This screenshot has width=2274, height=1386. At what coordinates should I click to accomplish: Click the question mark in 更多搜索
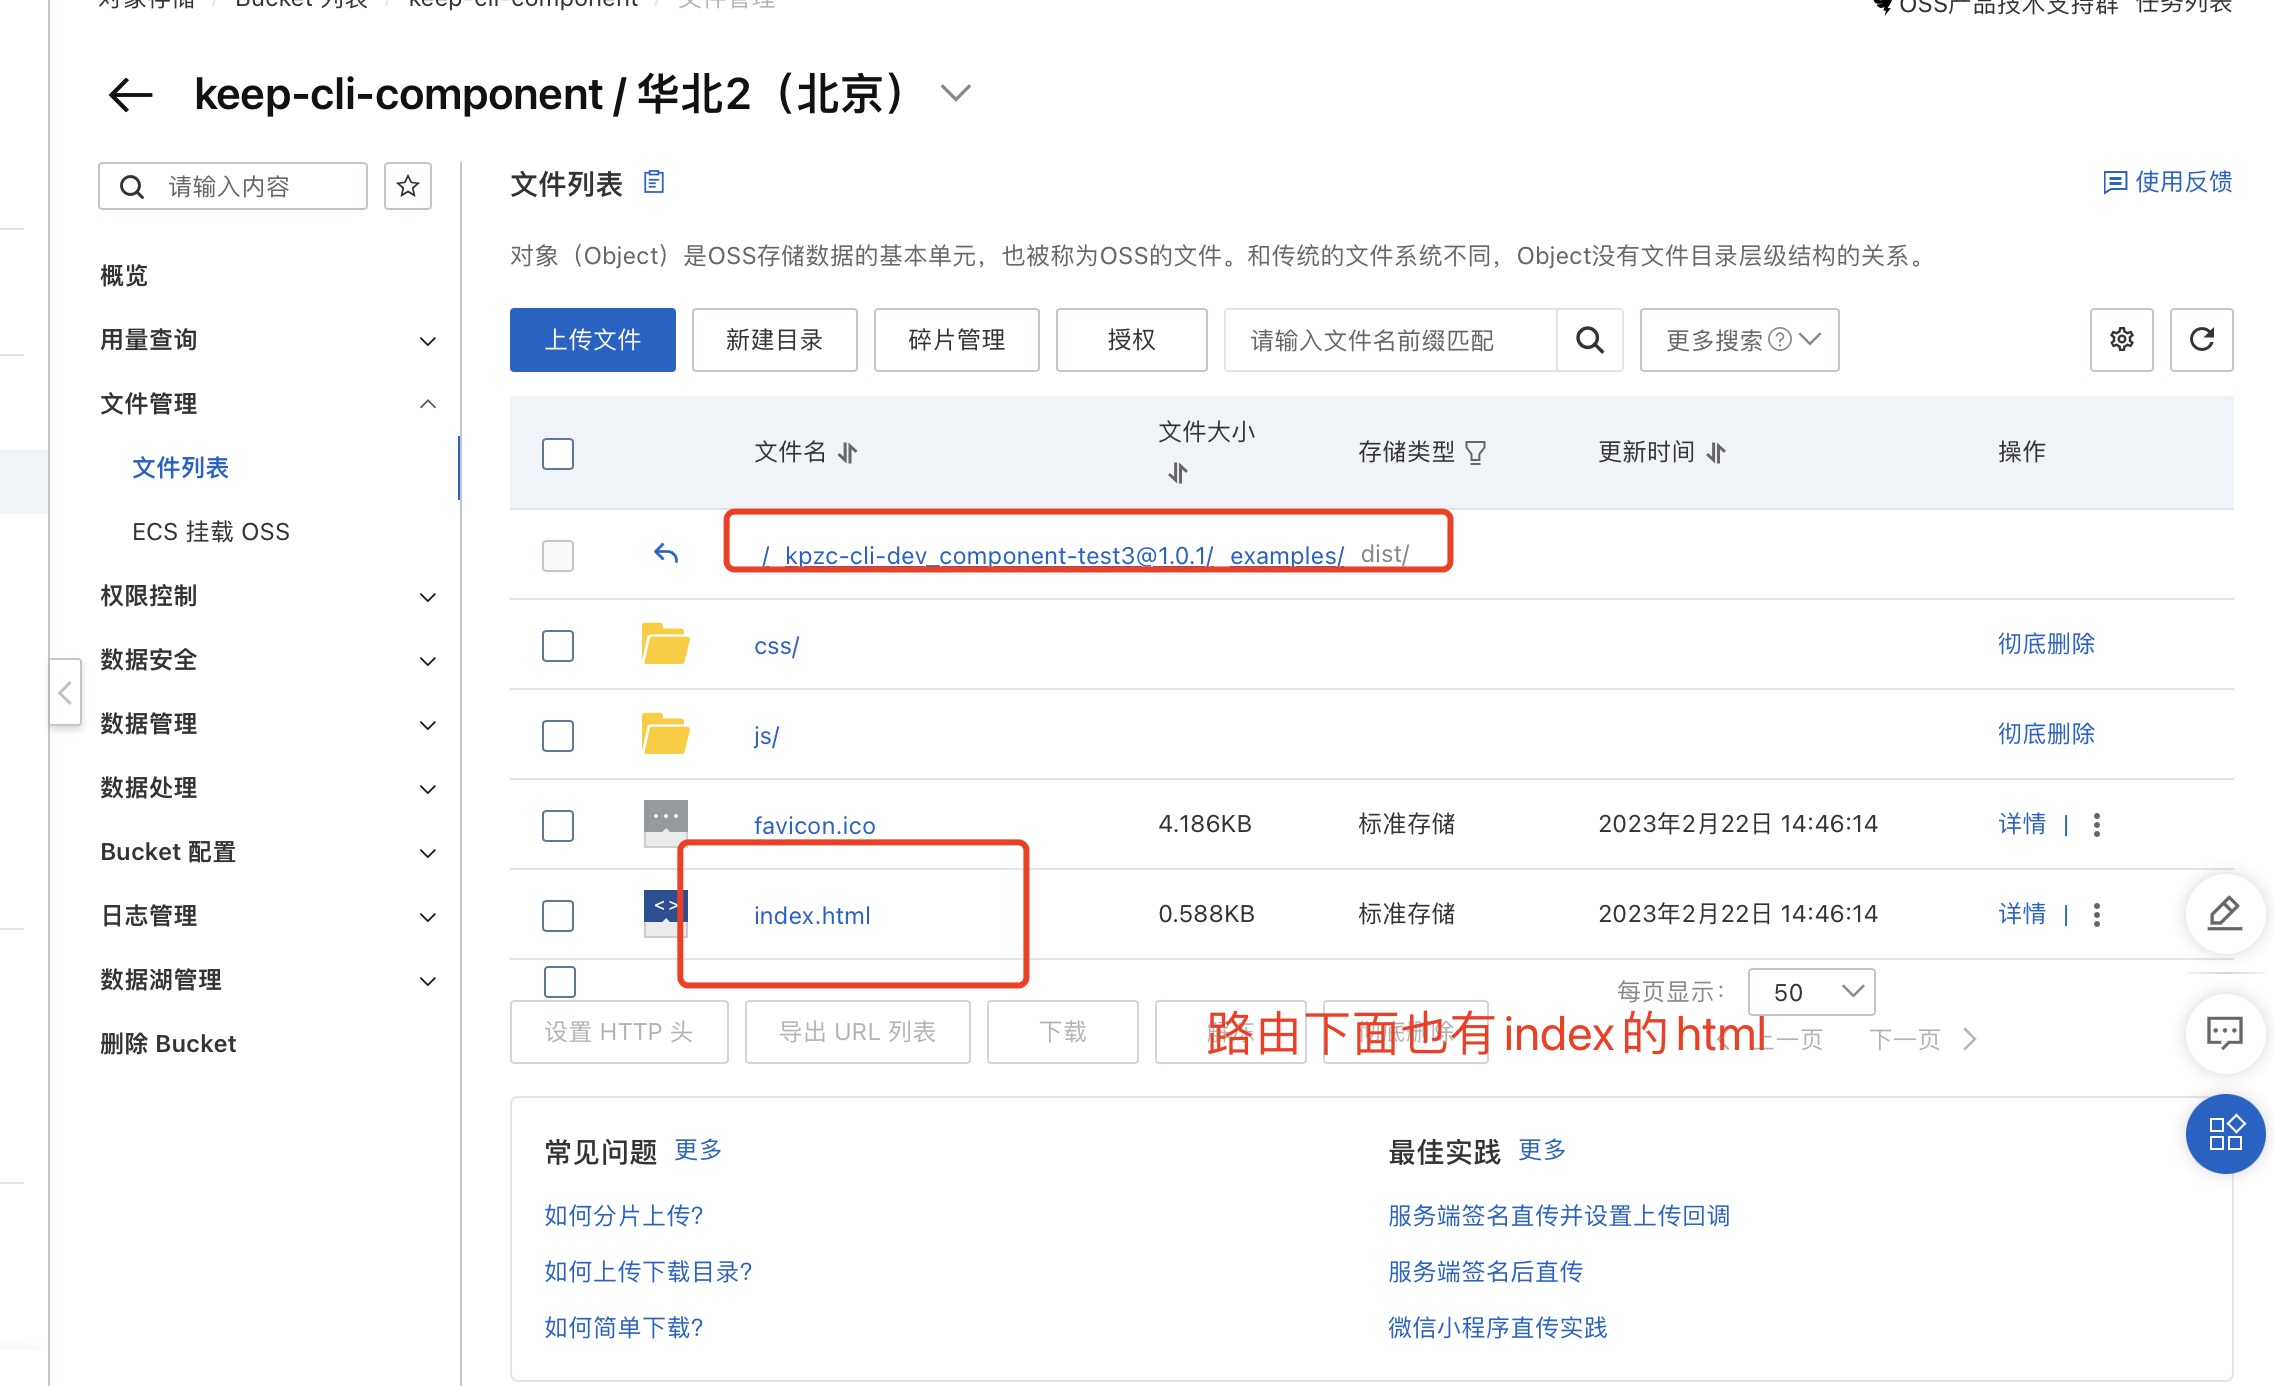pyautogui.click(x=1779, y=340)
